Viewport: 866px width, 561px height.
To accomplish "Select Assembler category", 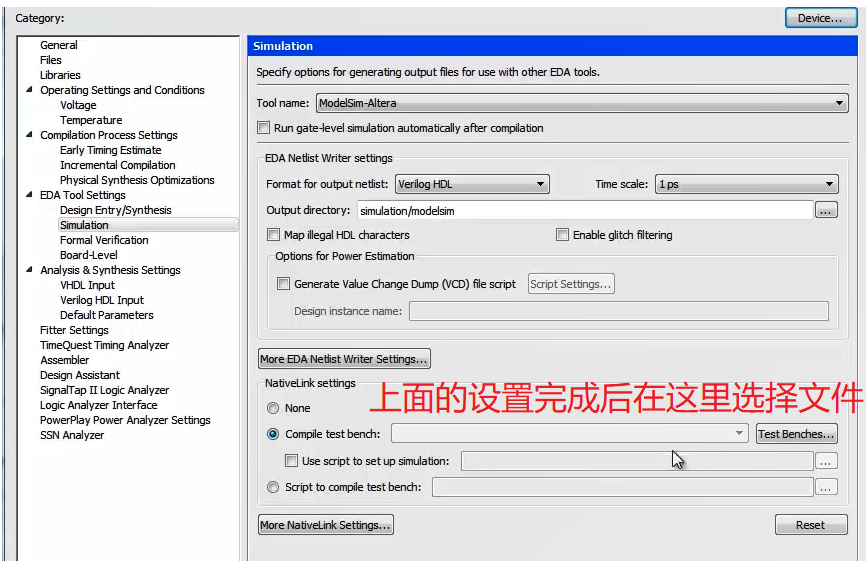I will [x=65, y=360].
